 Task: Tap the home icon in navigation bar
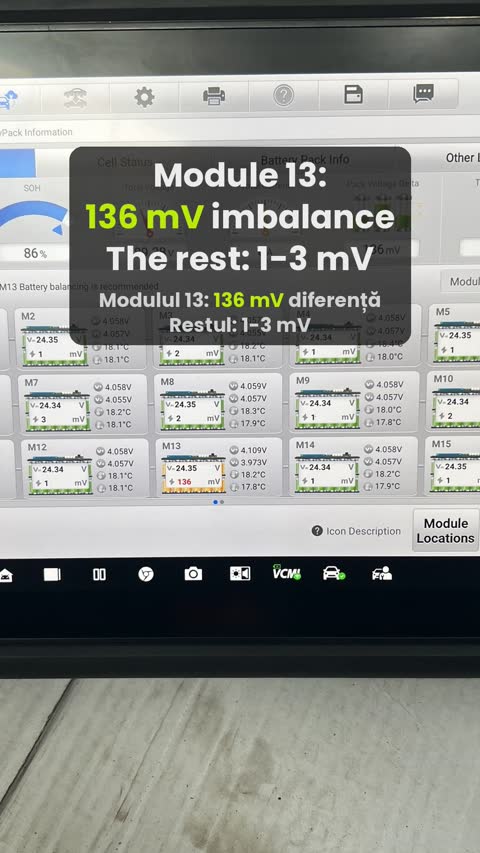tap(5, 575)
